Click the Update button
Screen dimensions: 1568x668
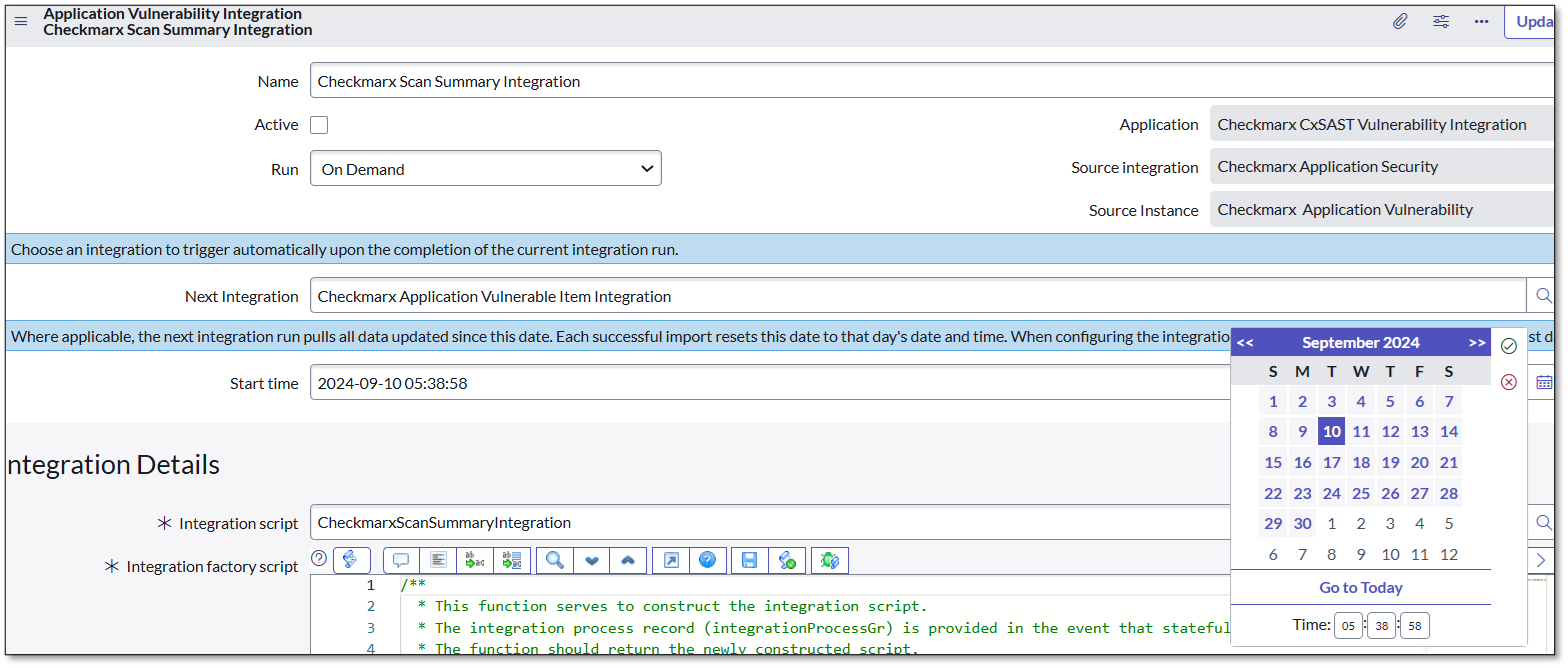pyautogui.click(x=1529, y=22)
